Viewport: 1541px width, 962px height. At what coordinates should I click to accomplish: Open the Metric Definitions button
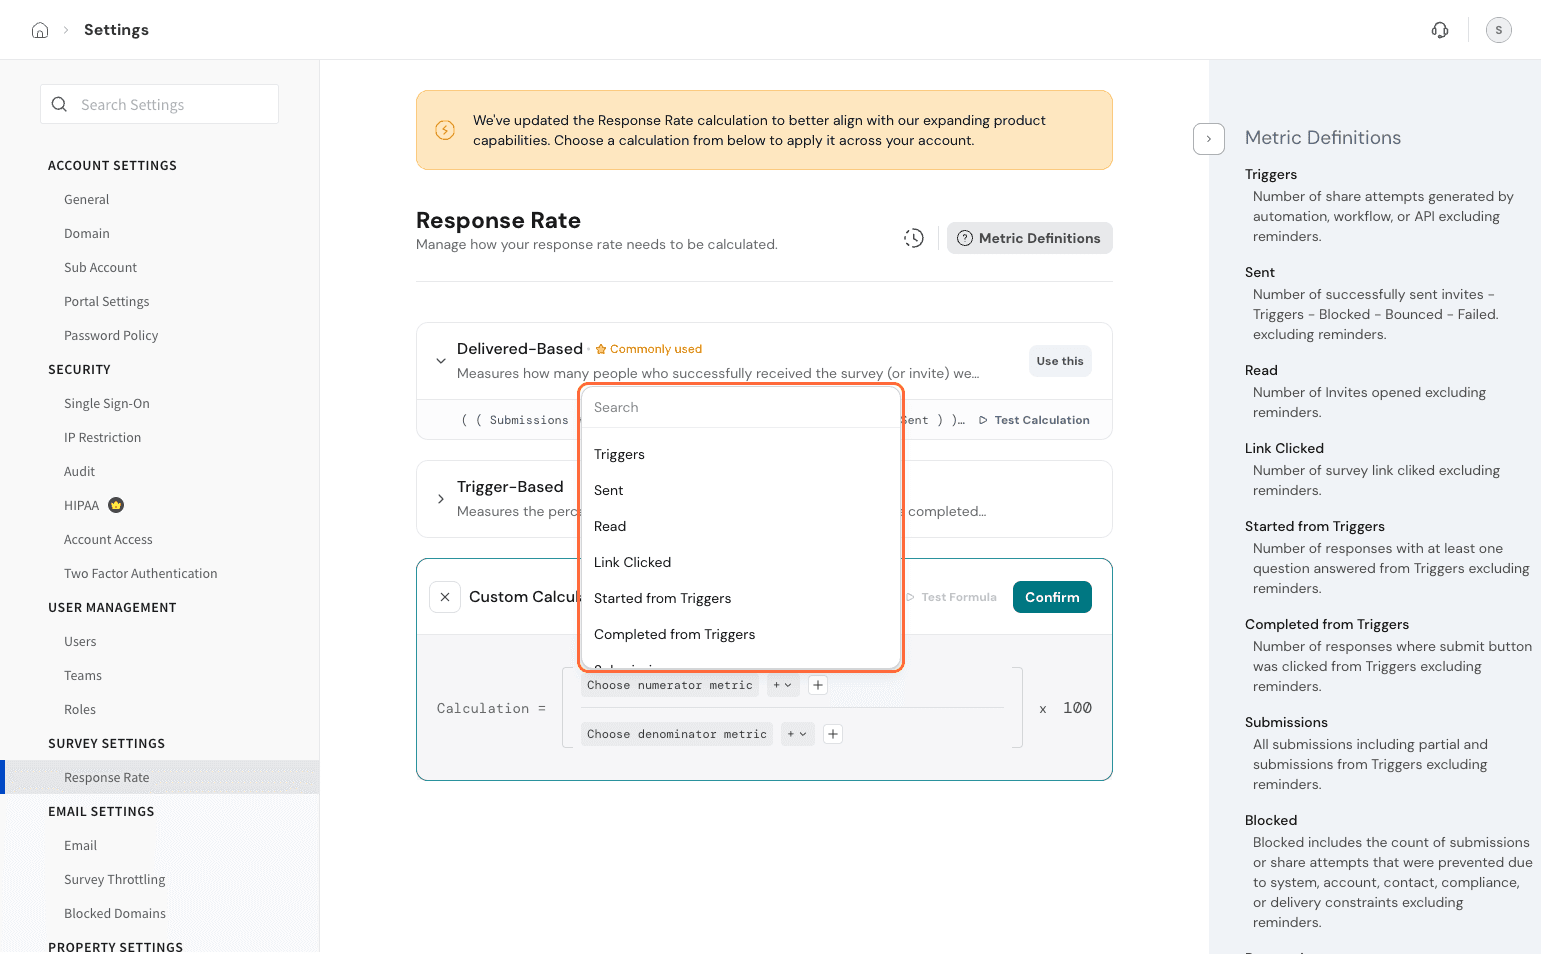click(x=1029, y=238)
